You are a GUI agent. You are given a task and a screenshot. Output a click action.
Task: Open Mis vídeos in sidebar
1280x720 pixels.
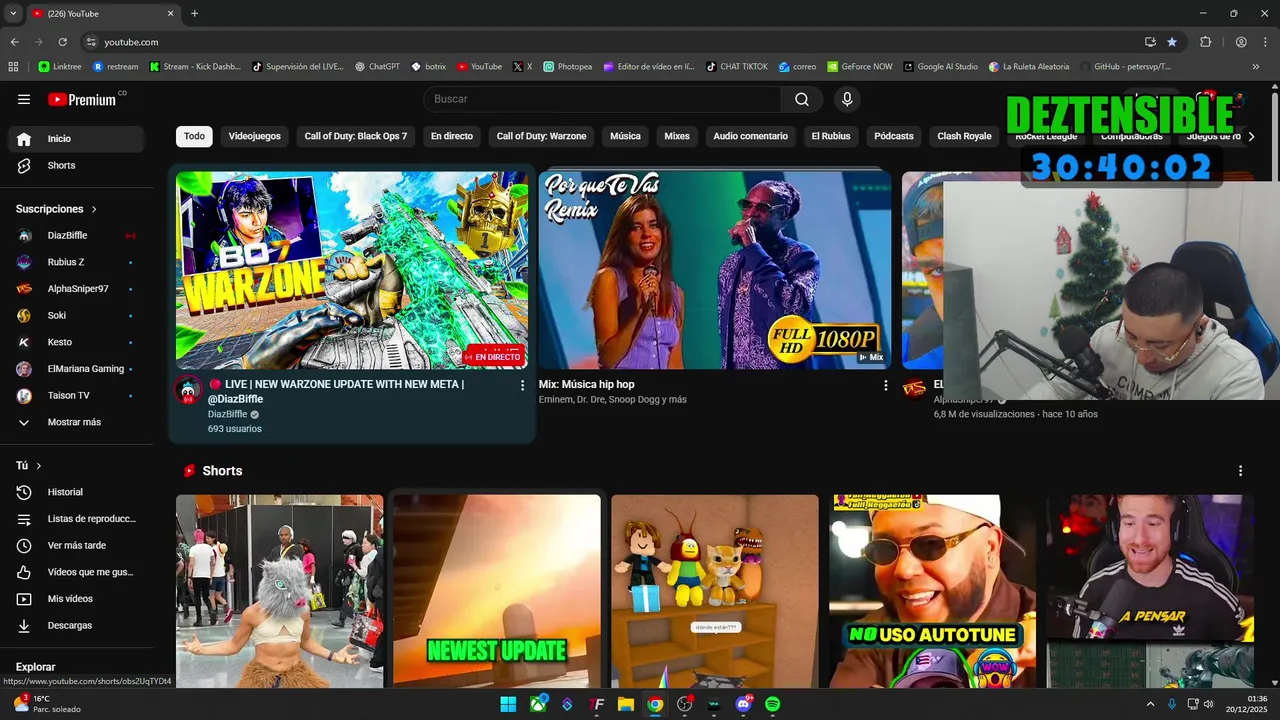(x=76, y=599)
